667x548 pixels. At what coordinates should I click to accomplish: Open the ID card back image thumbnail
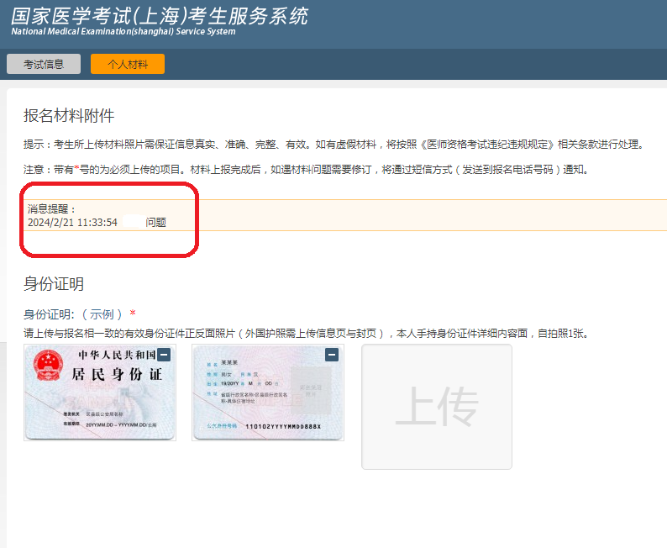point(267,393)
